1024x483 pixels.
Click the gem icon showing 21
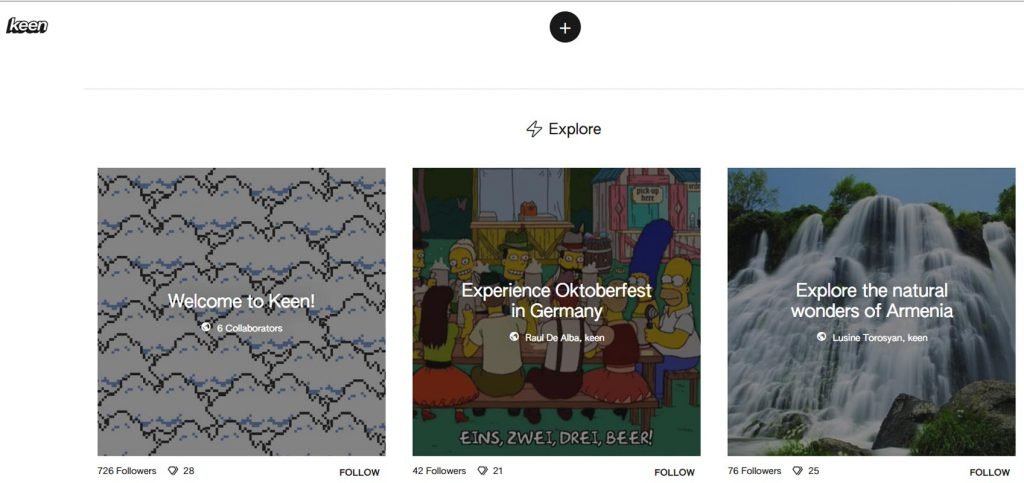click(483, 470)
